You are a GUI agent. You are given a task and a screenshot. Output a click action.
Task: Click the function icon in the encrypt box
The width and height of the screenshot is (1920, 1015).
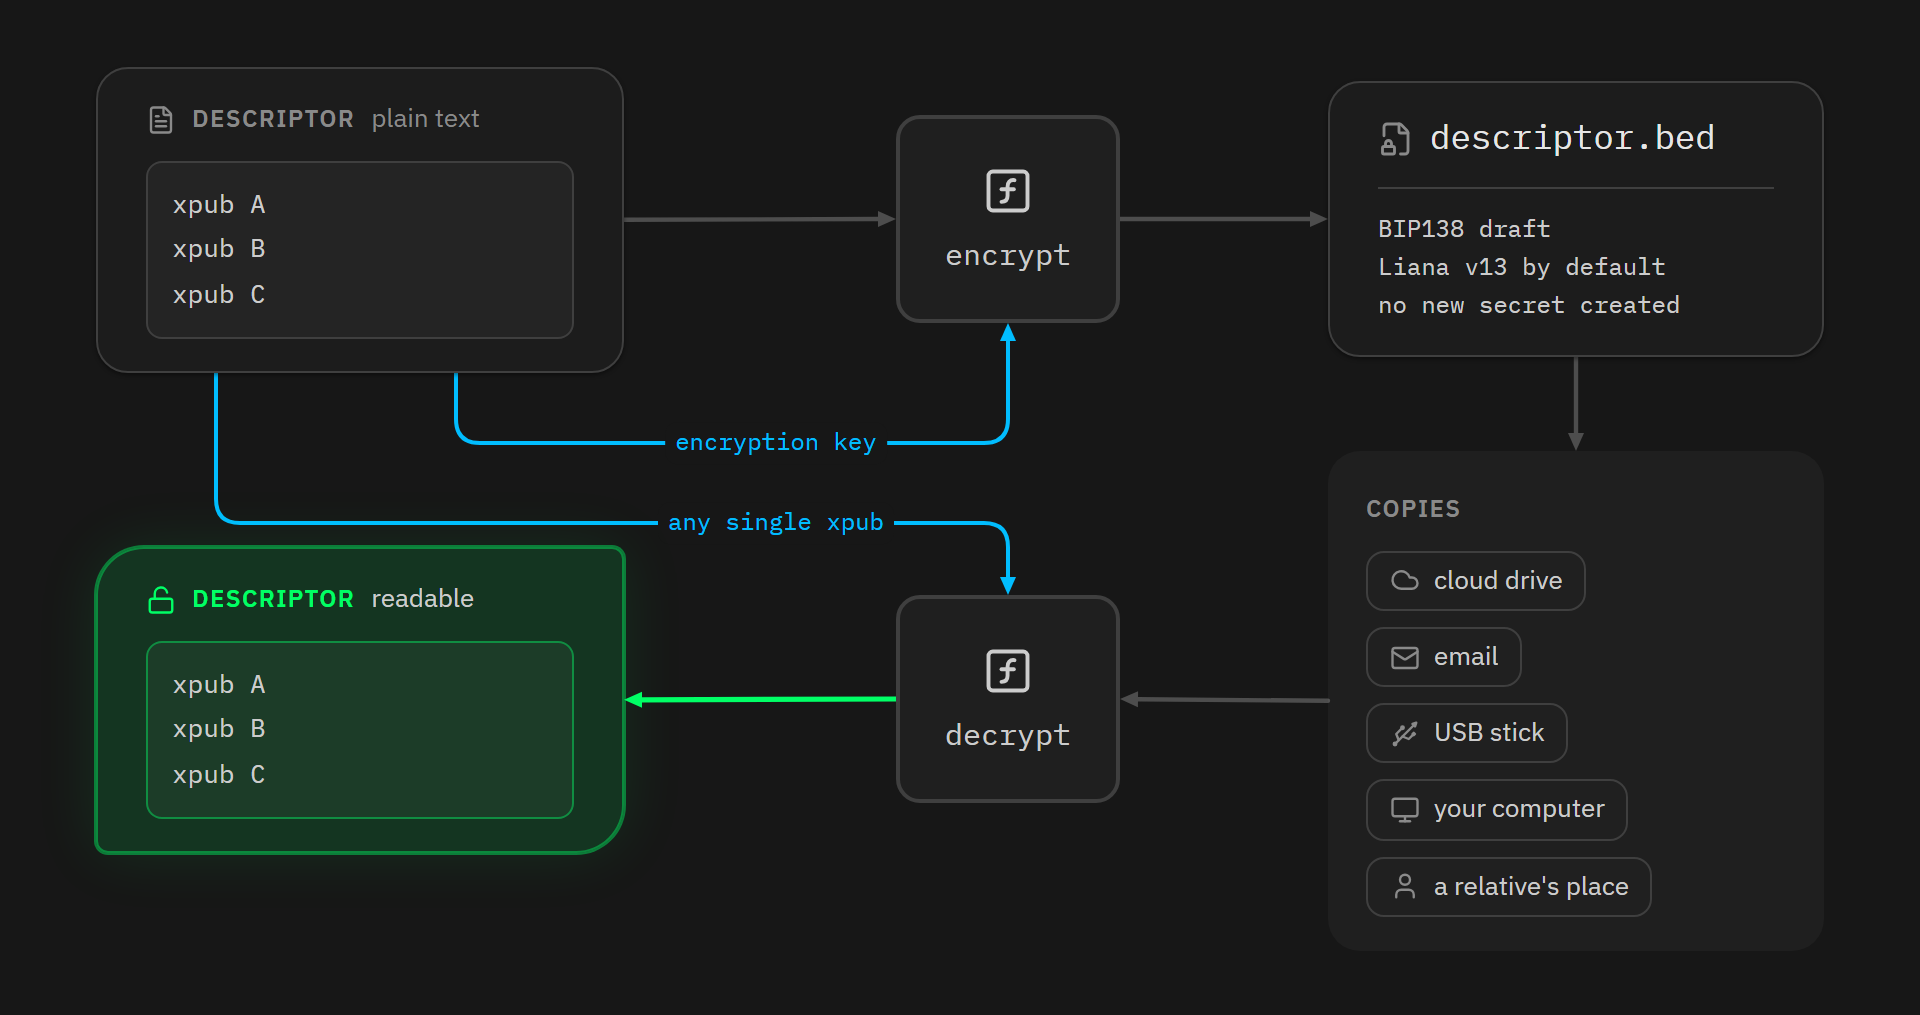point(1007,191)
